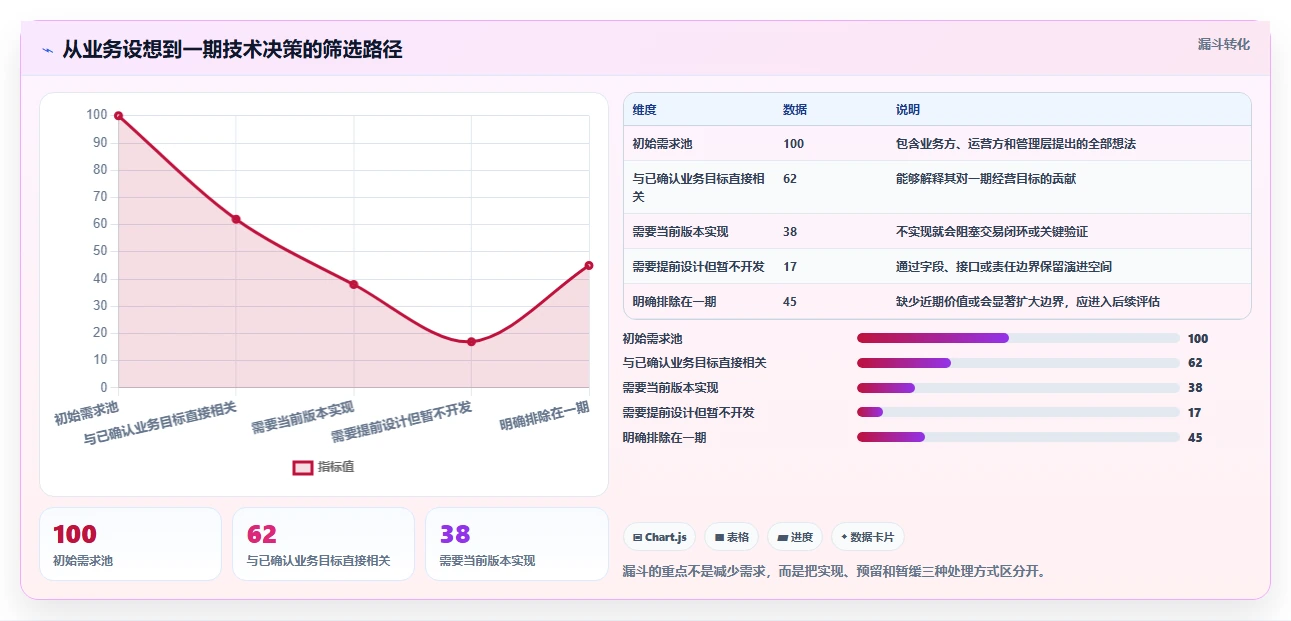1291x621 pixels.
Task: Click the 维度 column header
Action: coord(645,110)
